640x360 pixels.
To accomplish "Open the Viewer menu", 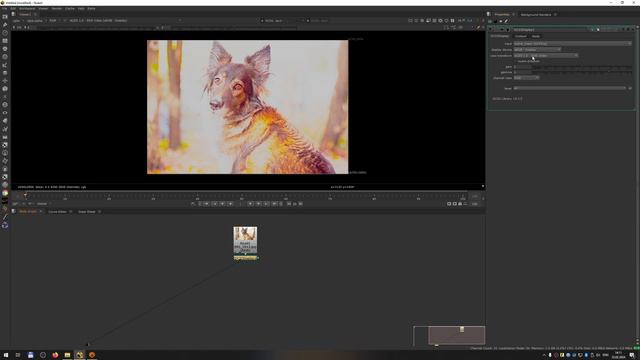I will pos(43,8).
